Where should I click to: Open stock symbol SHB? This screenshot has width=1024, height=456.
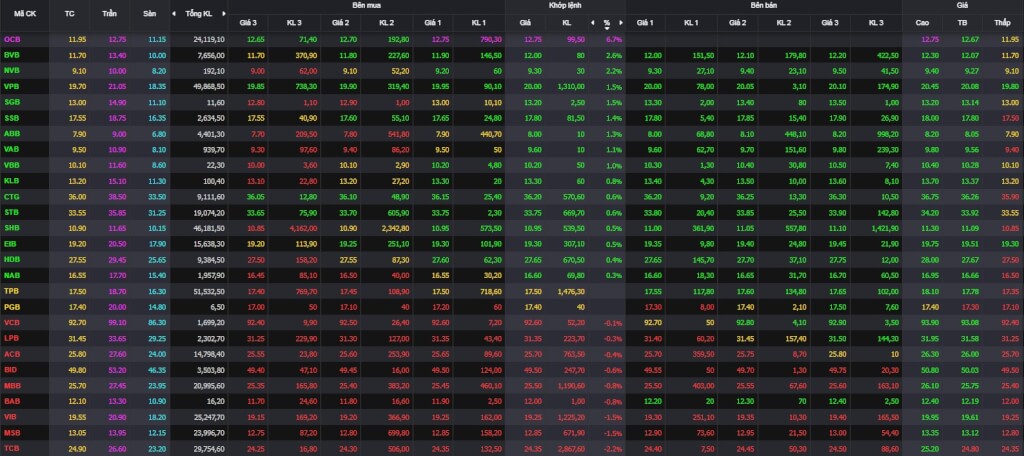(12, 227)
